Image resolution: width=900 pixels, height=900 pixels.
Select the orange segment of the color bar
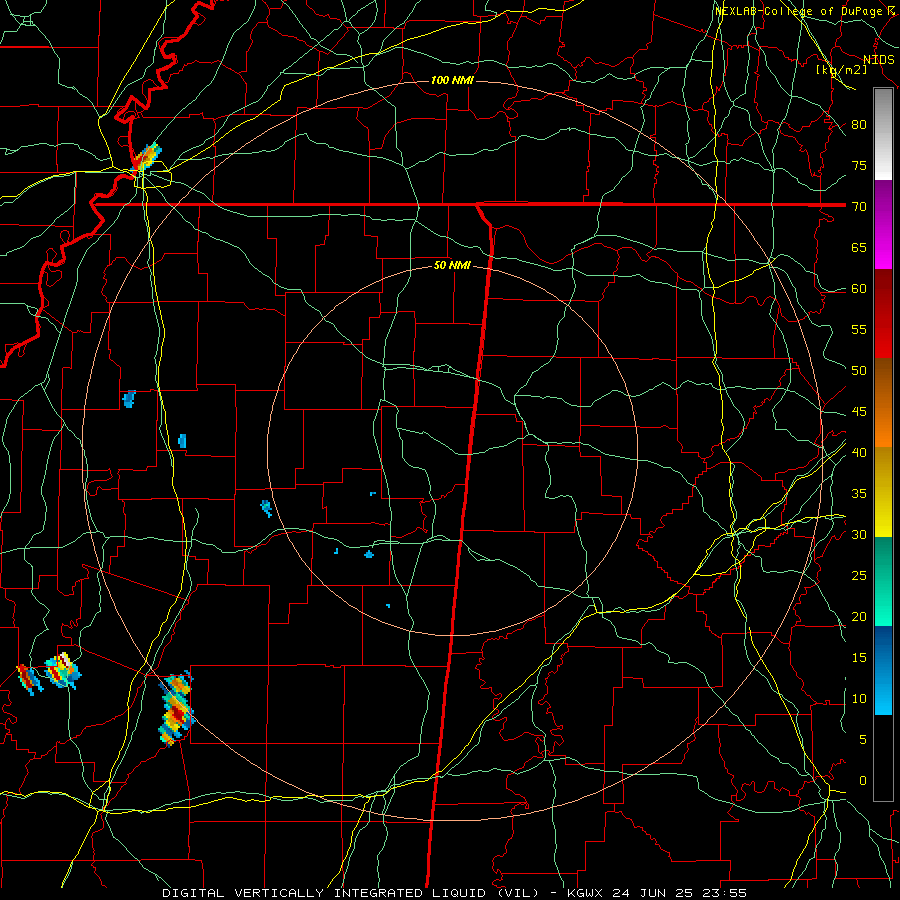click(x=883, y=403)
